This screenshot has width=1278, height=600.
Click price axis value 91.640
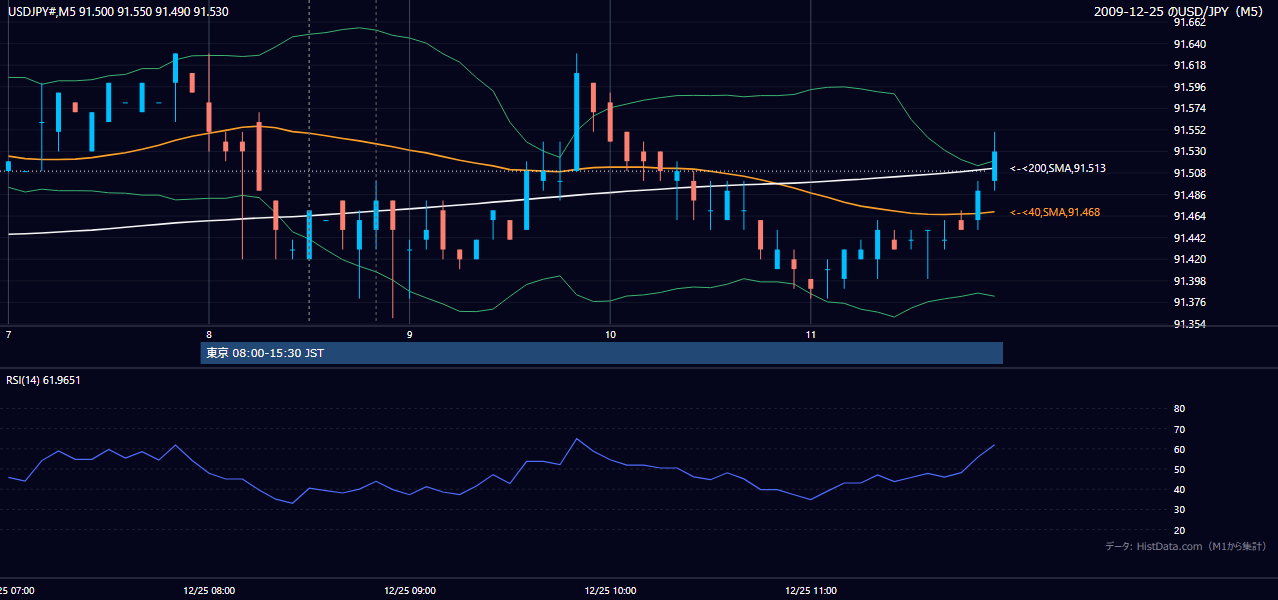(1189, 44)
